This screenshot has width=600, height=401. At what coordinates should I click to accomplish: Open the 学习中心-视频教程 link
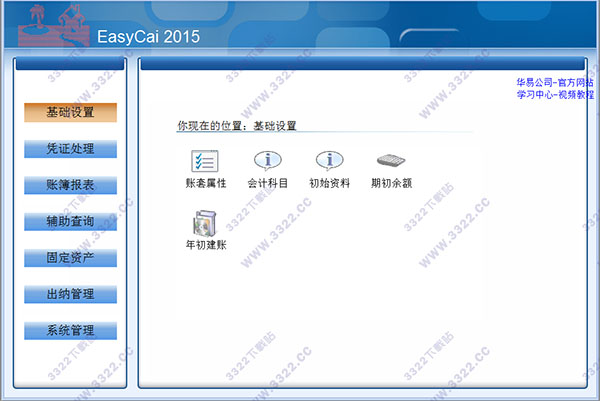[x=555, y=95]
